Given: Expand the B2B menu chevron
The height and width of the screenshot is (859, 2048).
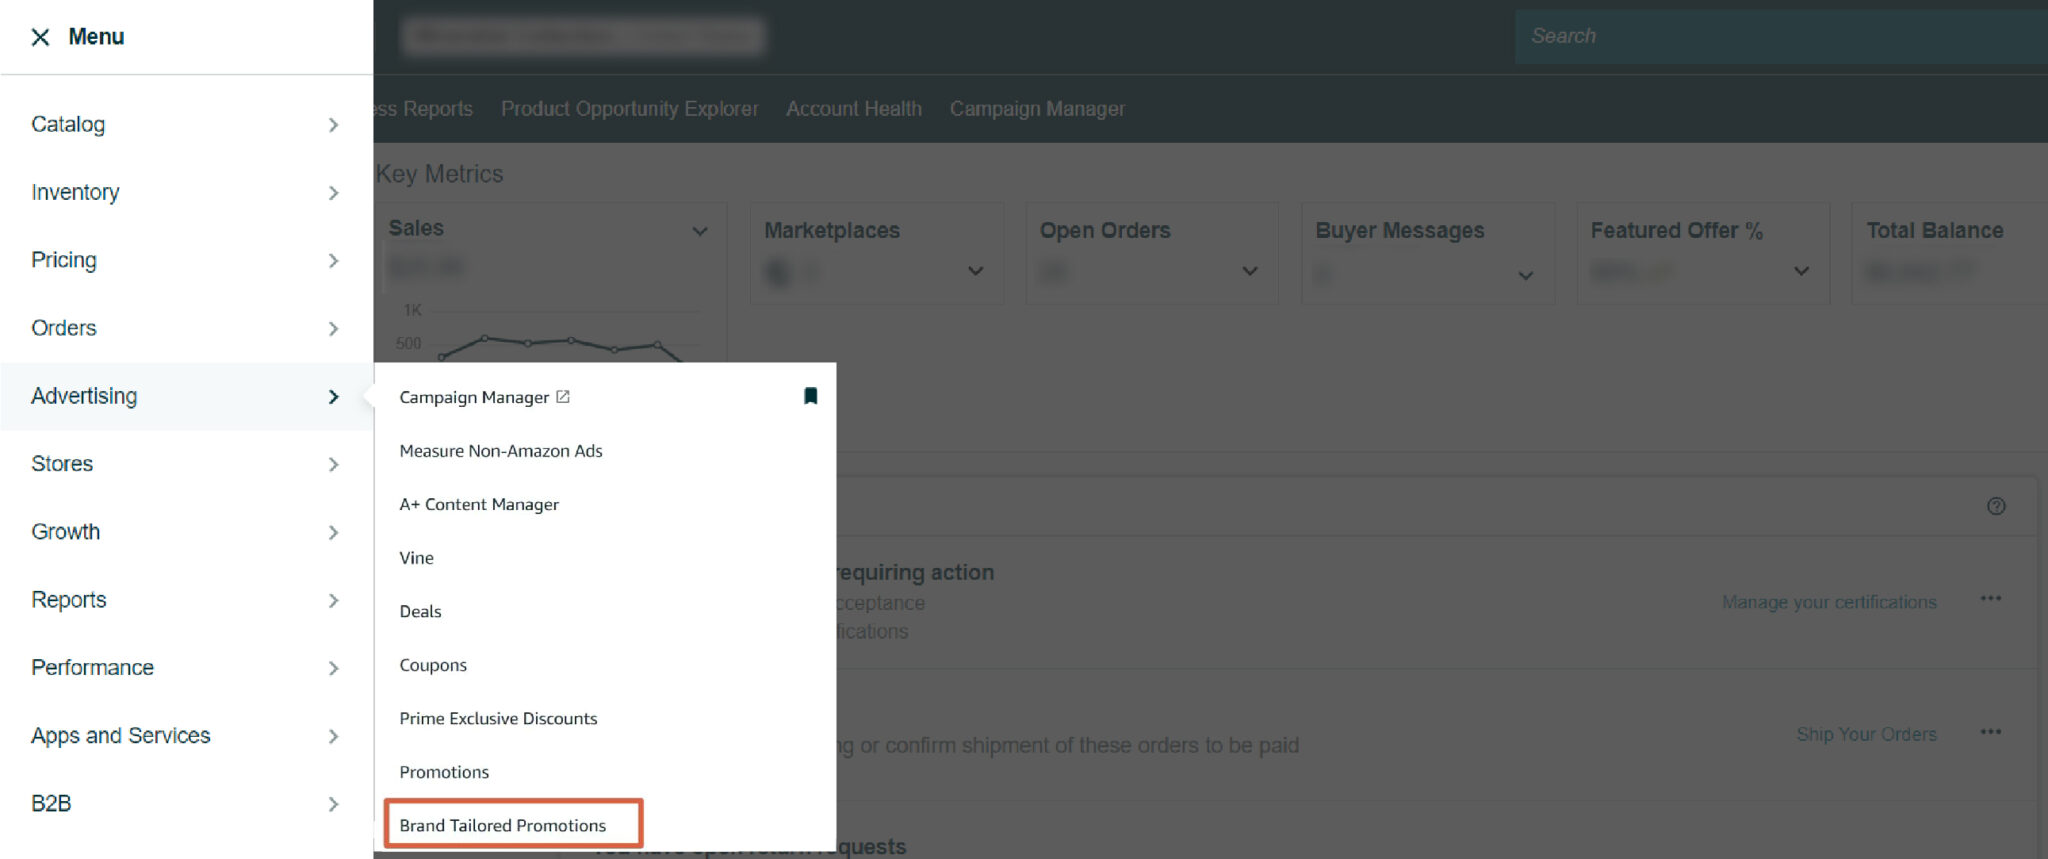Looking at the screenshot, I should pos(333,805).
